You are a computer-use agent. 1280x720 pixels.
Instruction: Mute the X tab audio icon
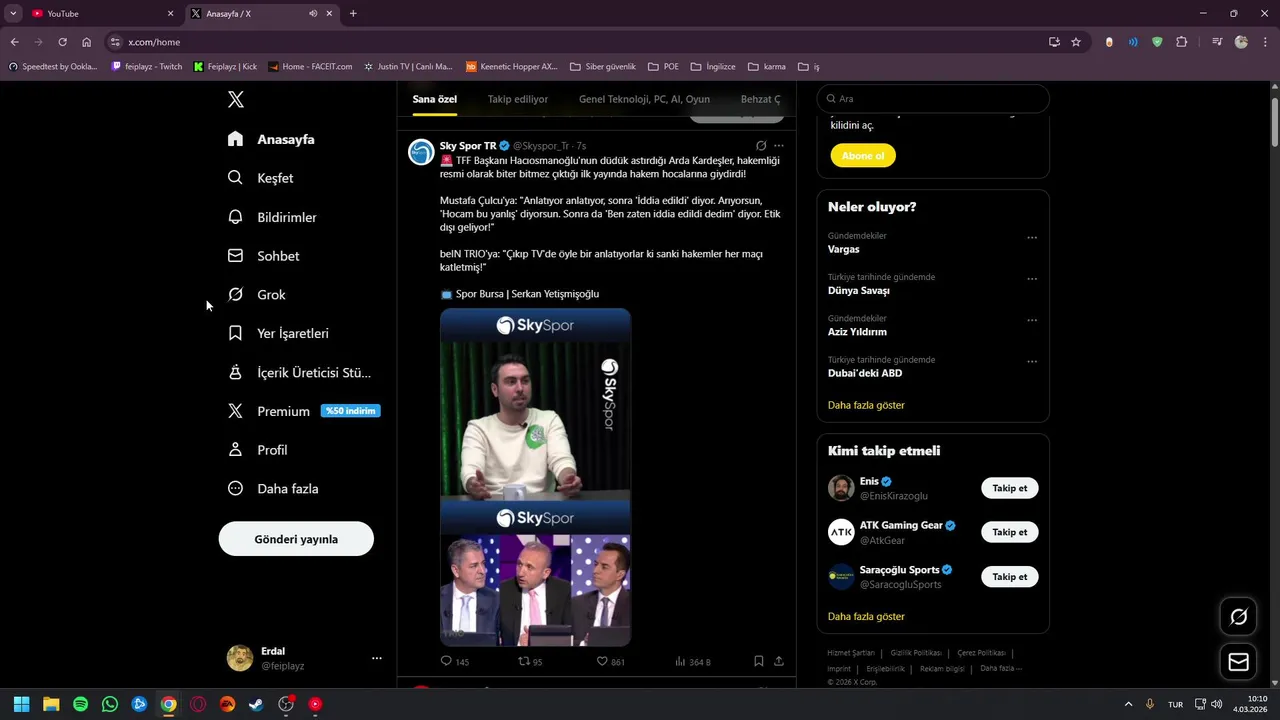pos(313,13)
